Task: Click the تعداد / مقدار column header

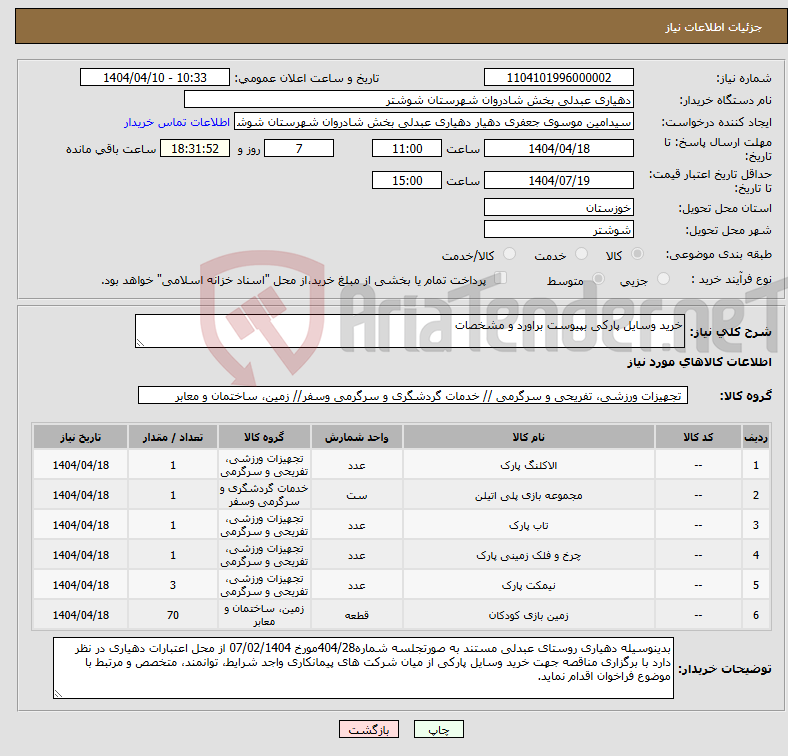Action: coord(172,437)
